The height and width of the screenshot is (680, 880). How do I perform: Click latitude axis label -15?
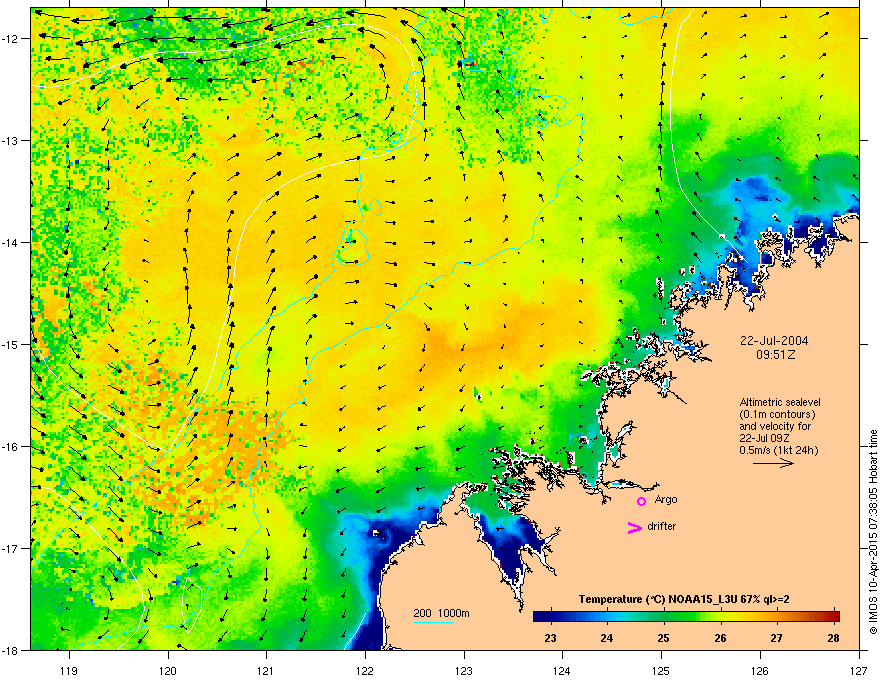coord(10,344)
